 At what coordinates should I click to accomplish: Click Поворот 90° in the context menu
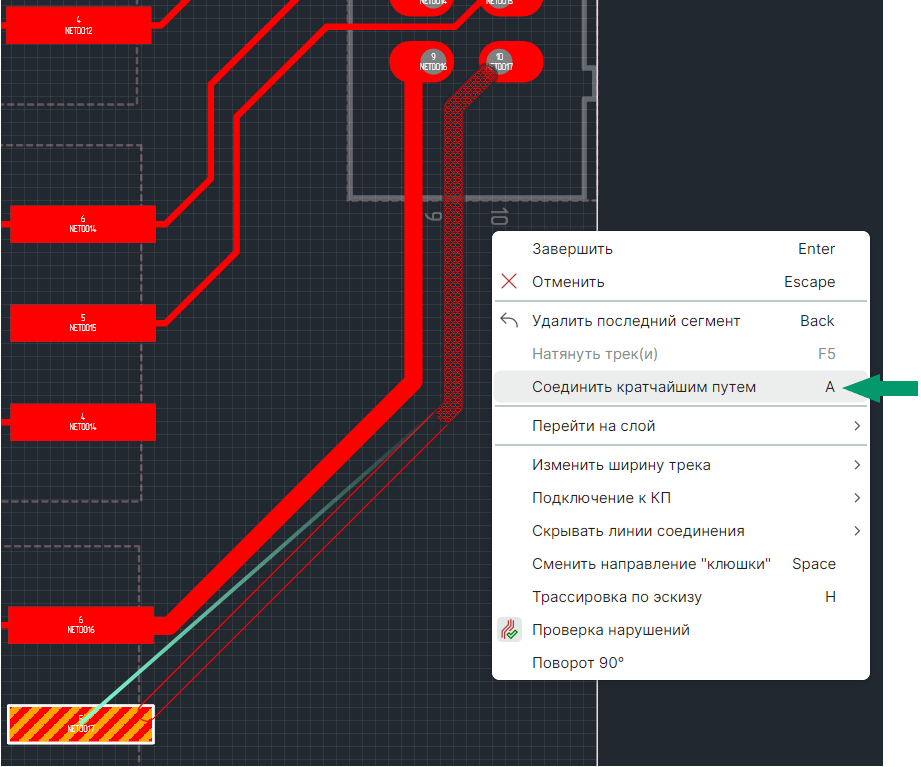point(578,663)
